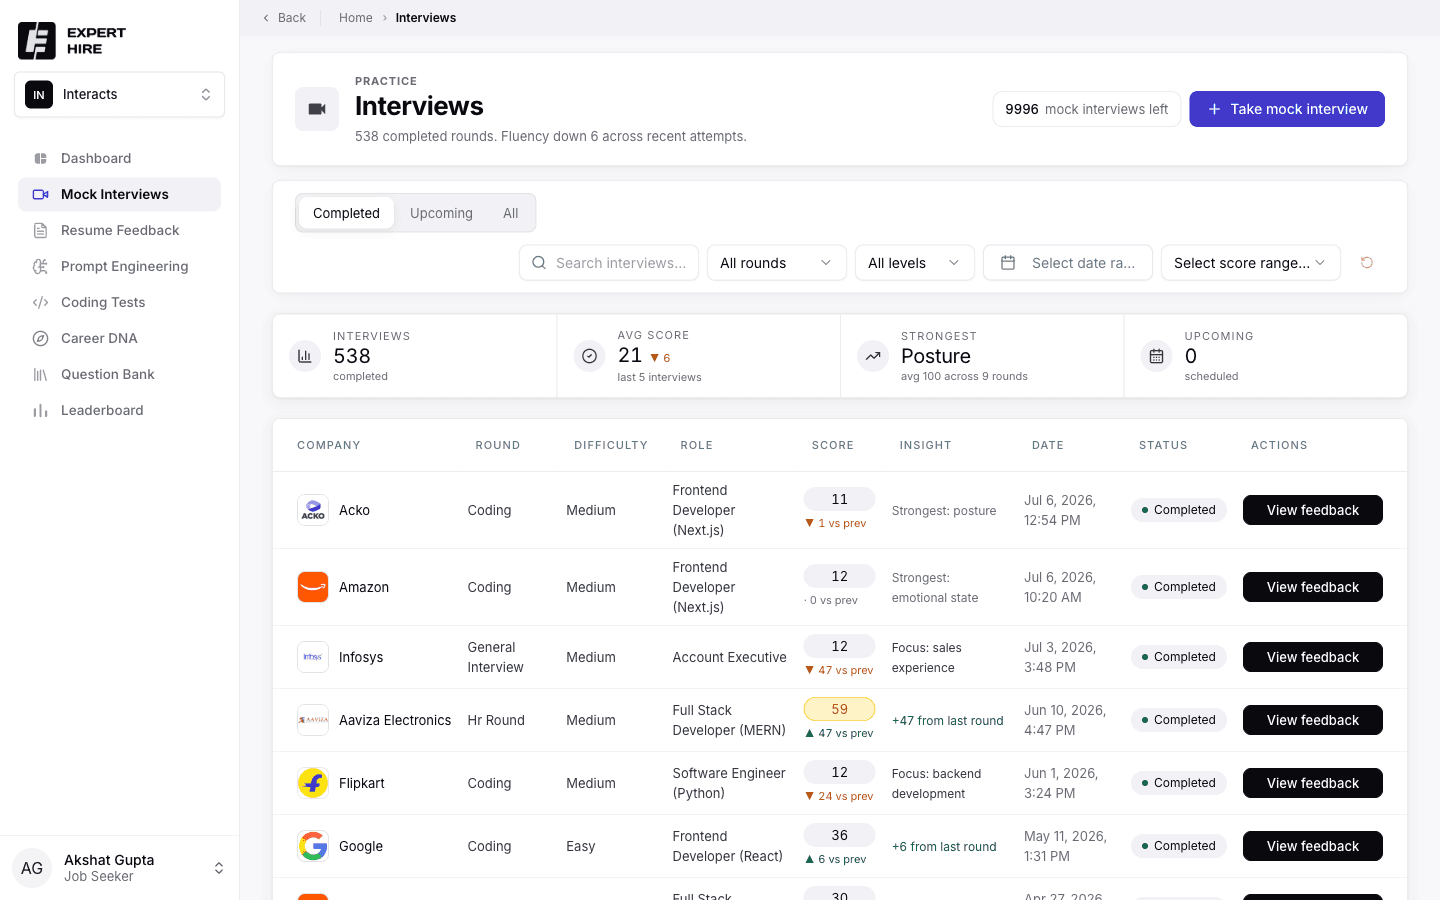Click the 'Account Executive' role cell

(730, 657)
